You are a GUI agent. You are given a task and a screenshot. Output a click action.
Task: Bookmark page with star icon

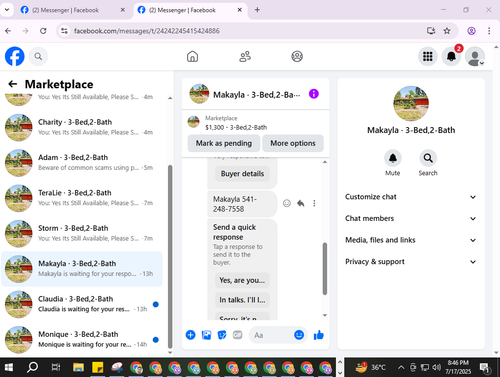pos(447,31)
